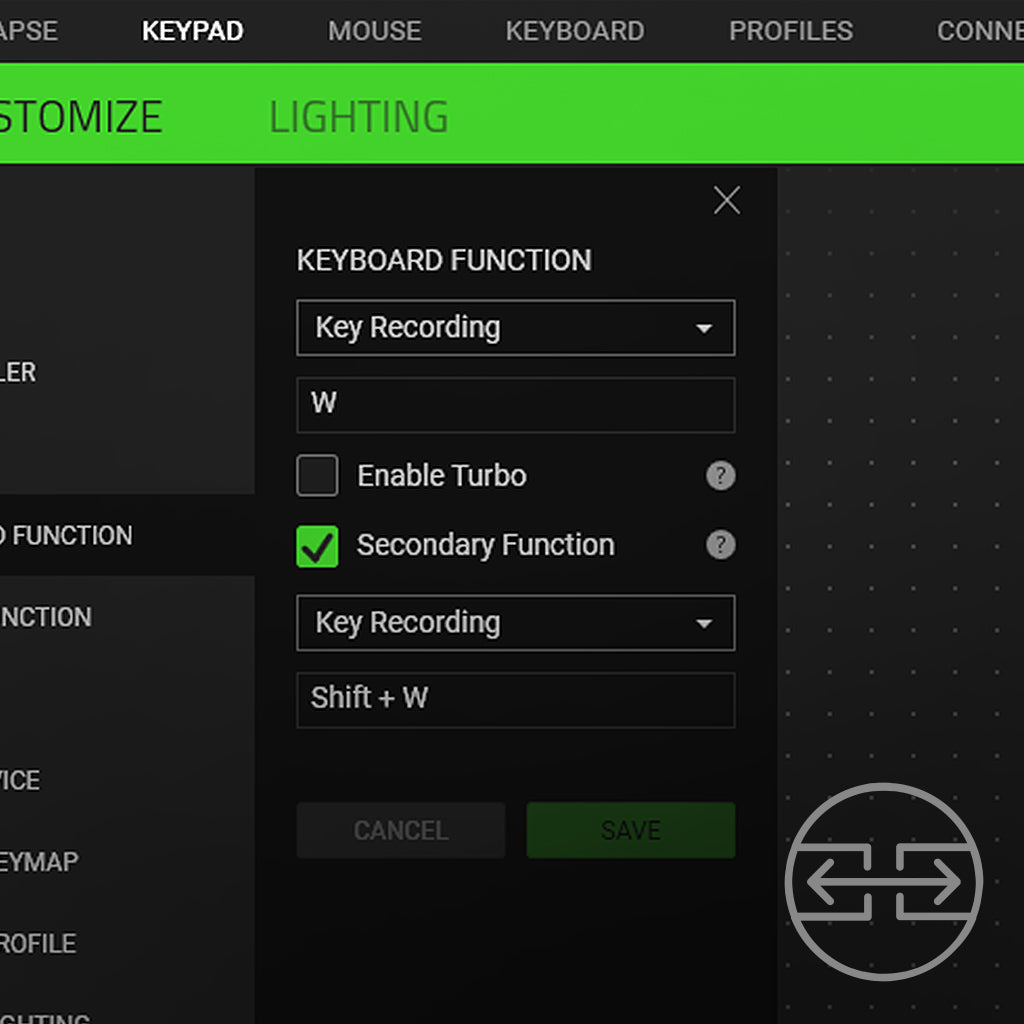
Task: Switch to the Lighting subtab
Action: [x=358, y=117]
